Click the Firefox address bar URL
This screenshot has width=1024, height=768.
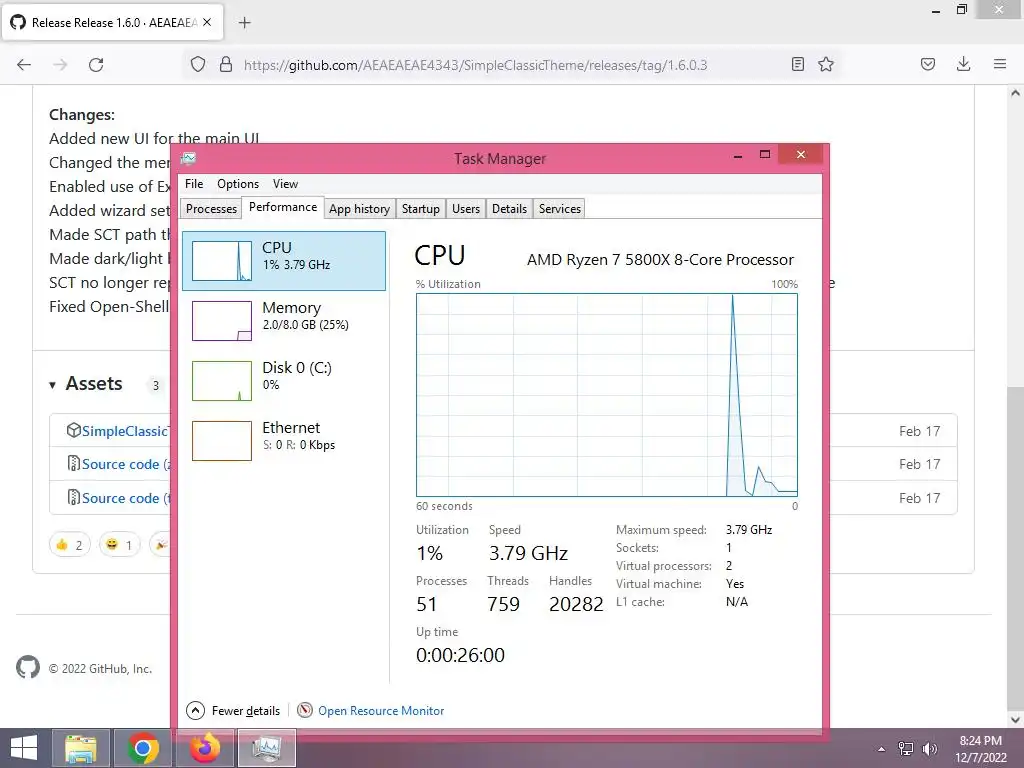pyautogui.click(x=475, y=65)
